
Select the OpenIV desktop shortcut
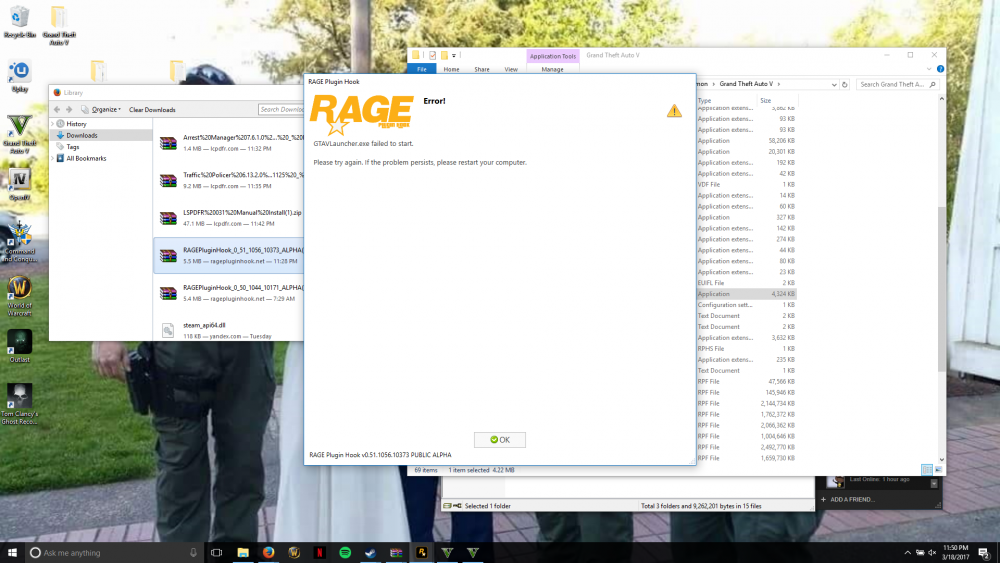tap(19, 186)
